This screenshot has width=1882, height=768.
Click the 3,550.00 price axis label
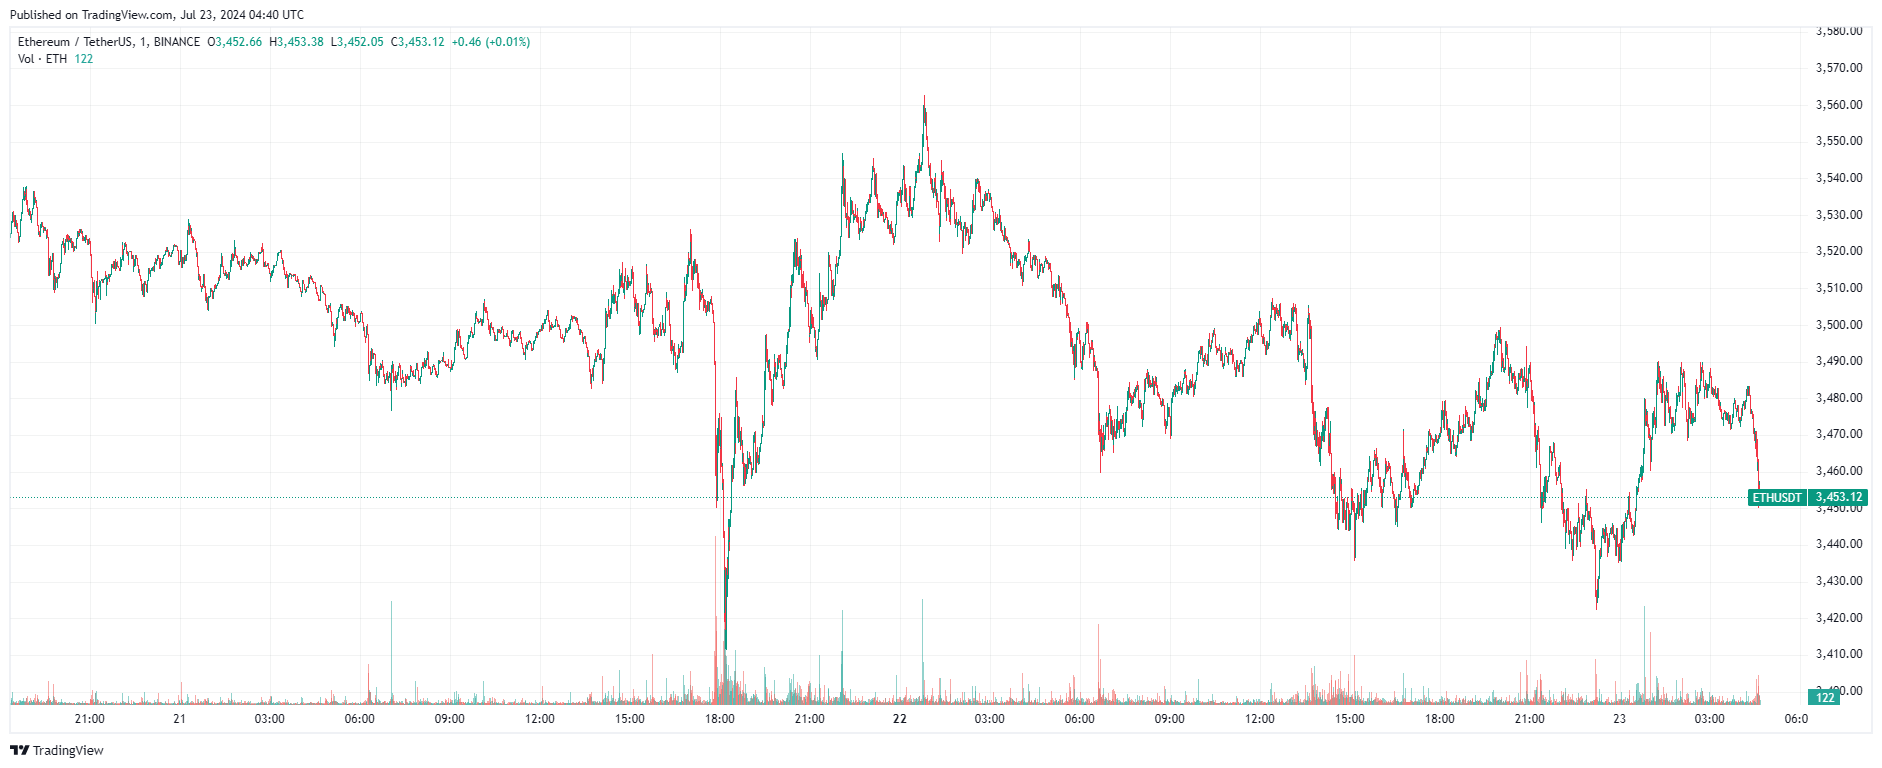[x=1839, y=141]
